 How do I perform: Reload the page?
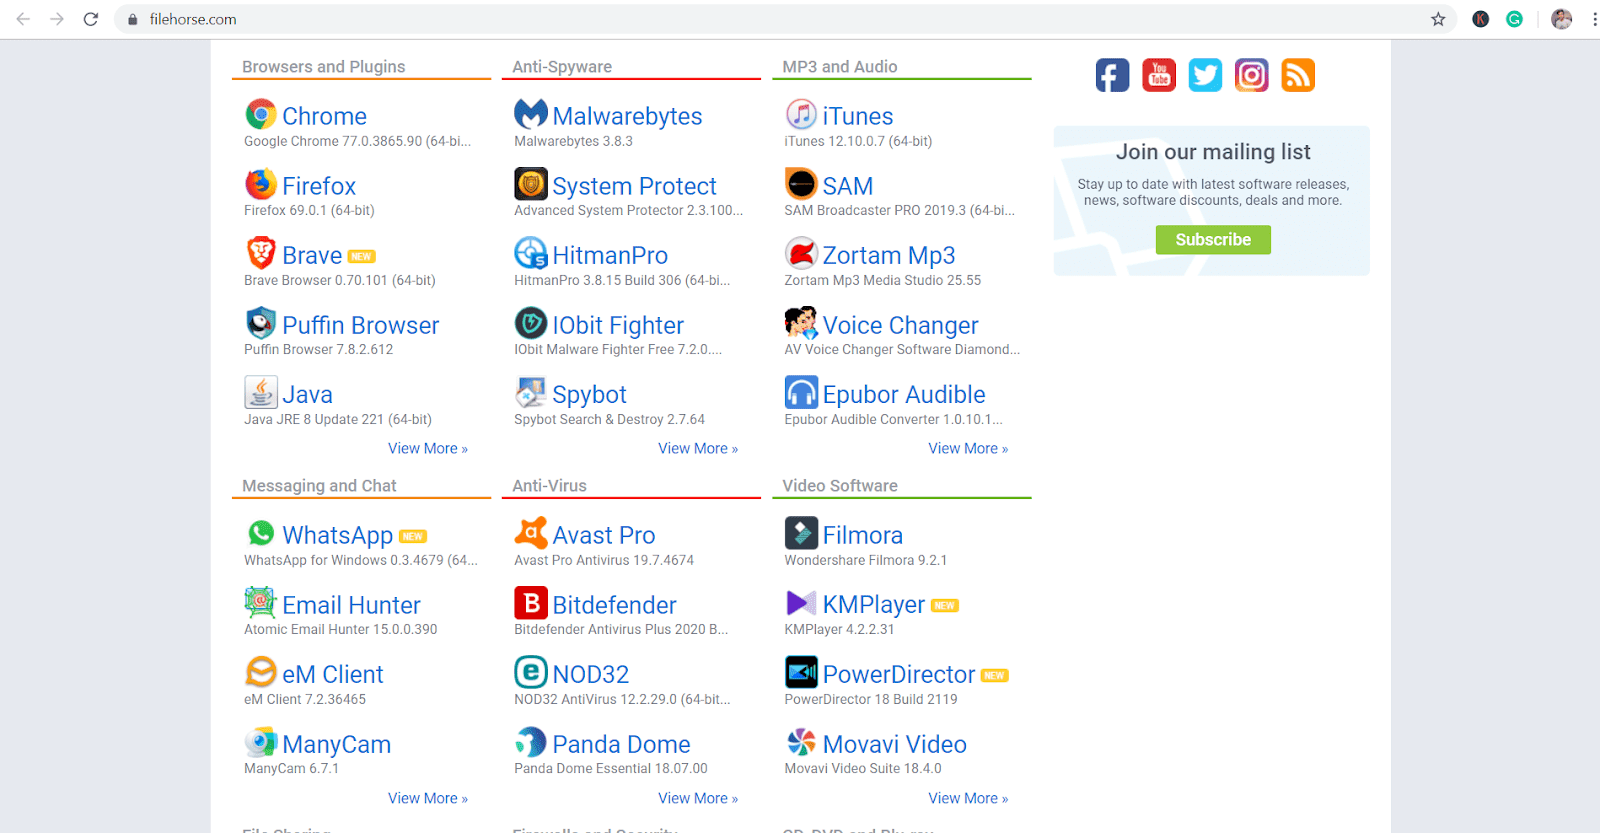point(91,19)
